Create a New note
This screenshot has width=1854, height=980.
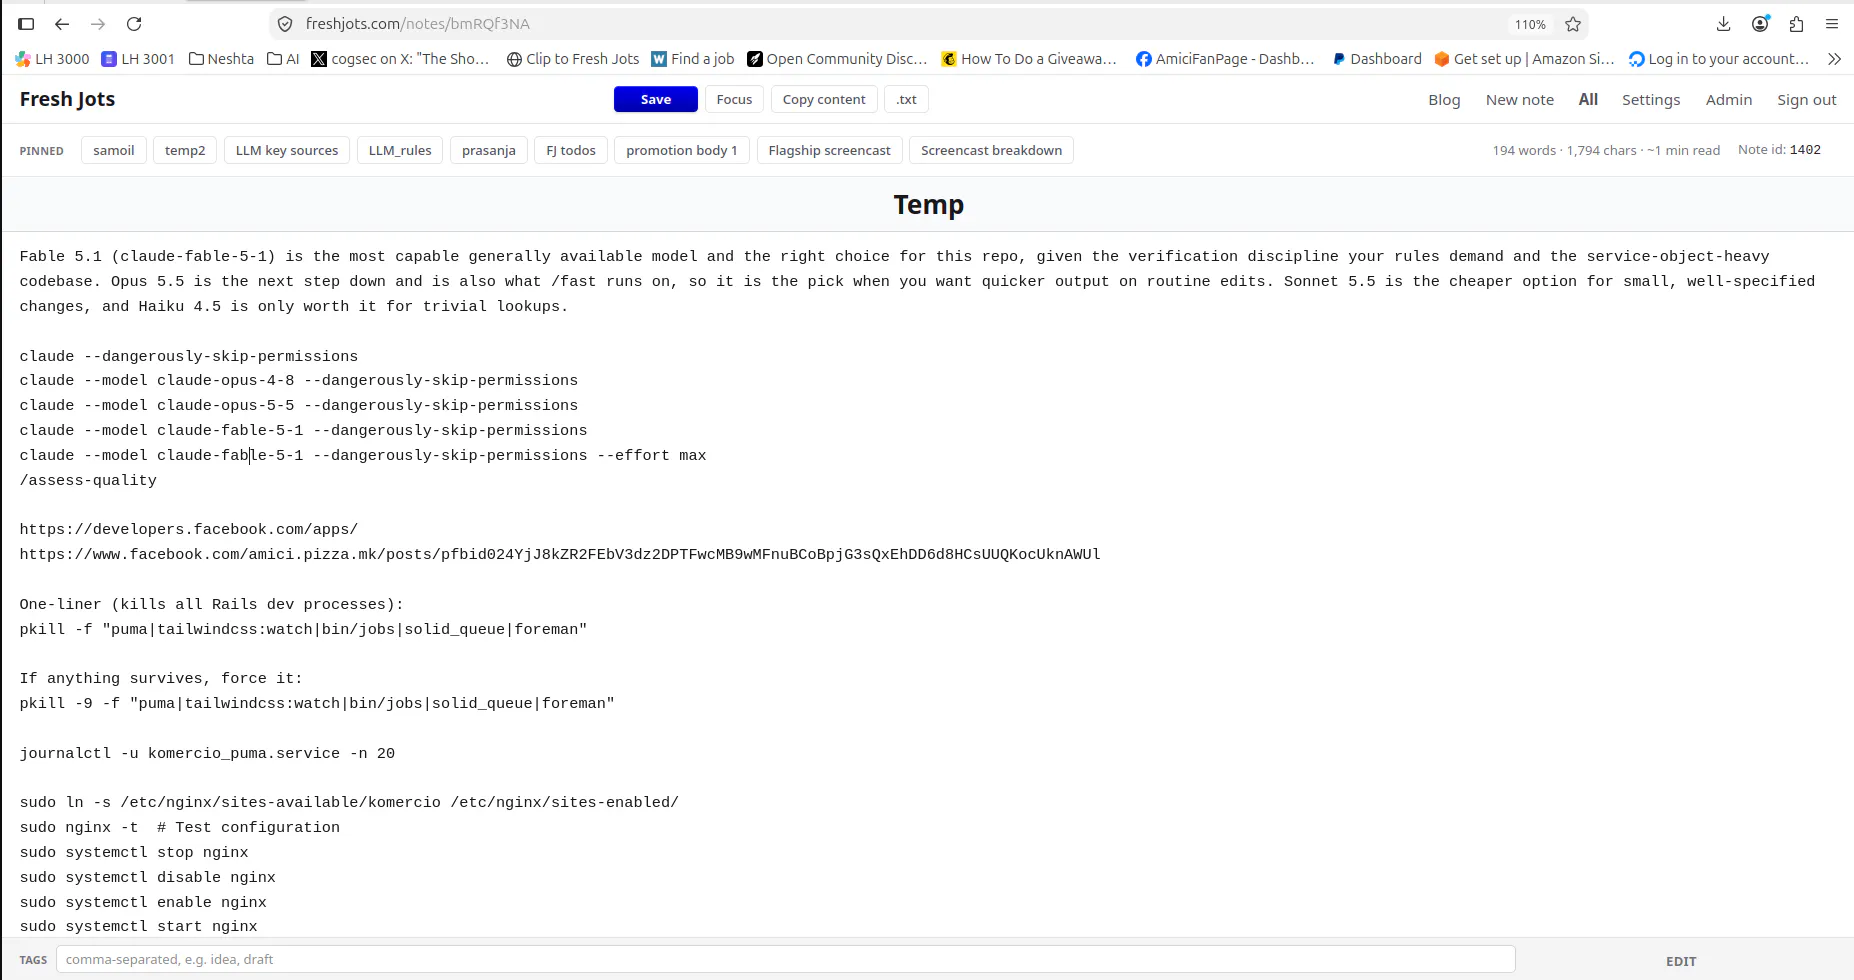pyautogui.click(x=1520, y=100)
